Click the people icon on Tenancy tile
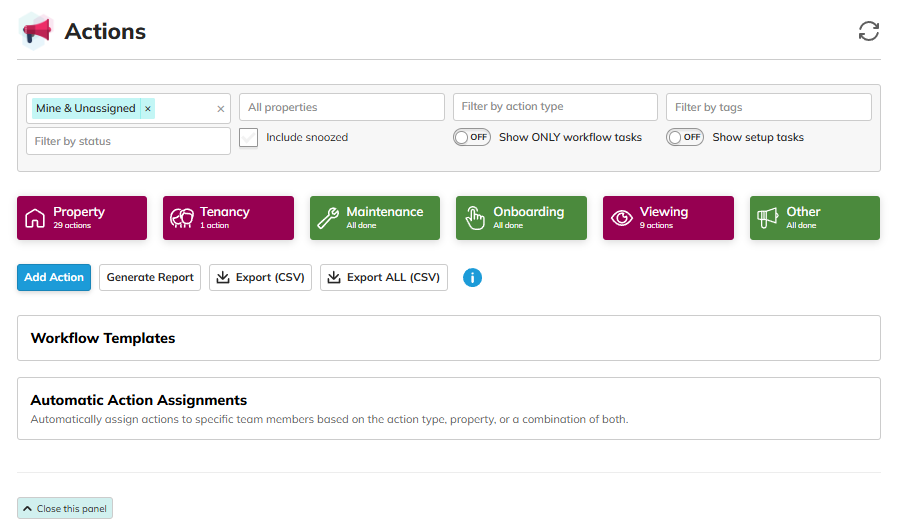The image size is (899, 523). 182,218
